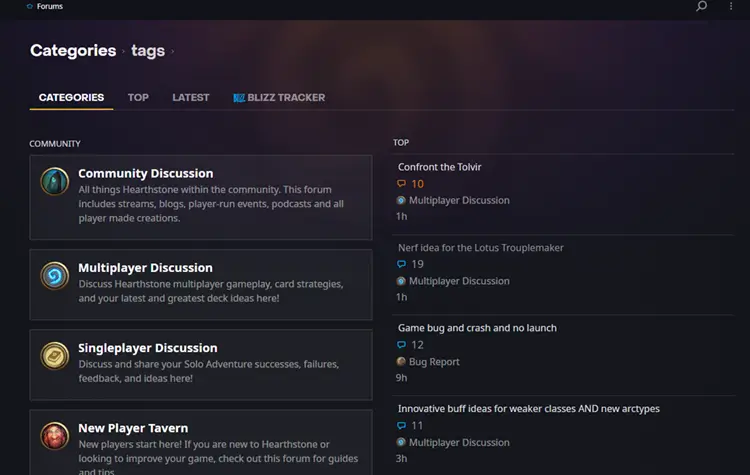Open the three-dot options menu
The width and height of the screenshot is (750, 475).
(731, 6)
